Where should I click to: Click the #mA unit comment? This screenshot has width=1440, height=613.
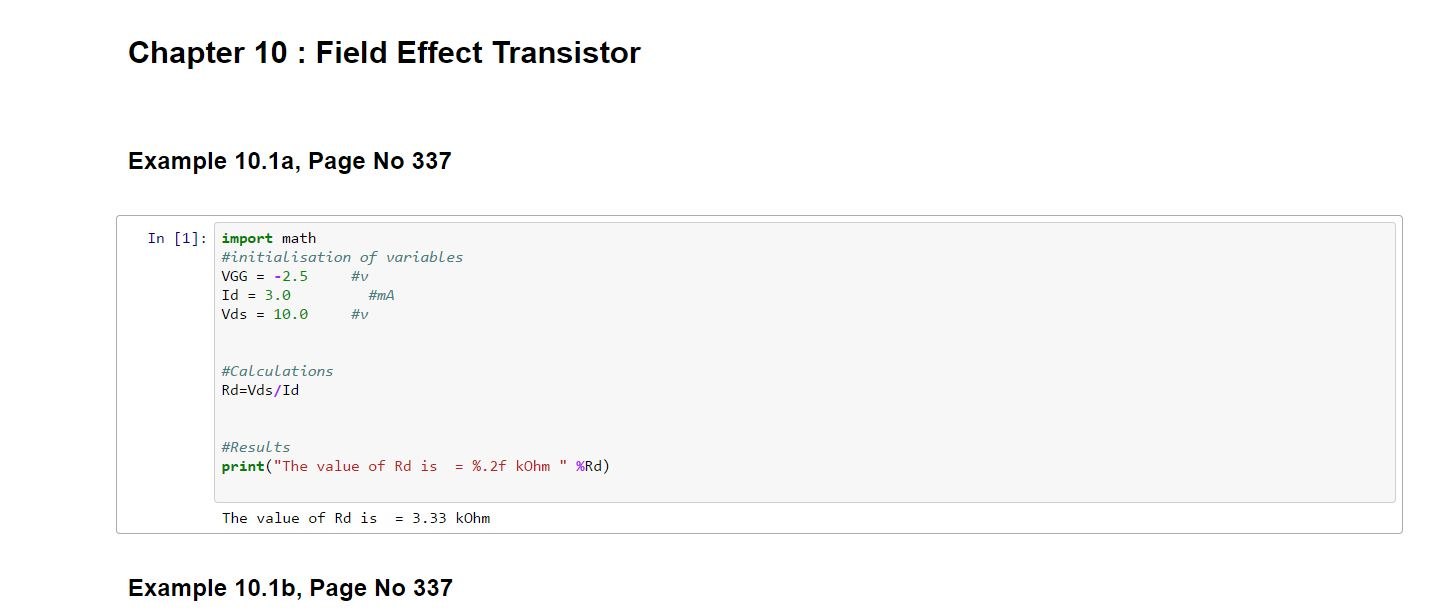pyautogui.click(x=381, y=295)
